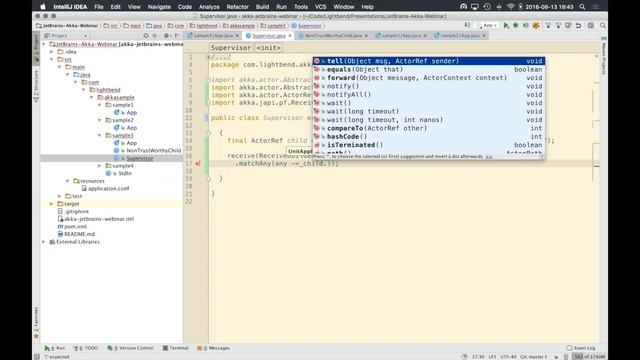
Task: Click Maven Projects side panel button
Action: (604, 56)
